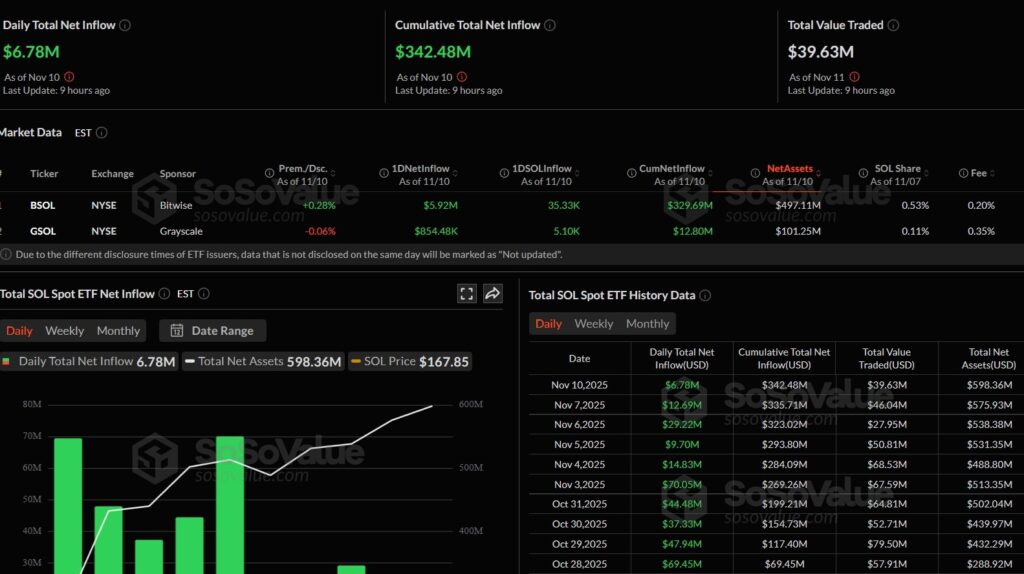Click Cumulative Total Net Inflow(USD) column header
The width and height of the screenshot is (1024, 574).
(784, 359)
